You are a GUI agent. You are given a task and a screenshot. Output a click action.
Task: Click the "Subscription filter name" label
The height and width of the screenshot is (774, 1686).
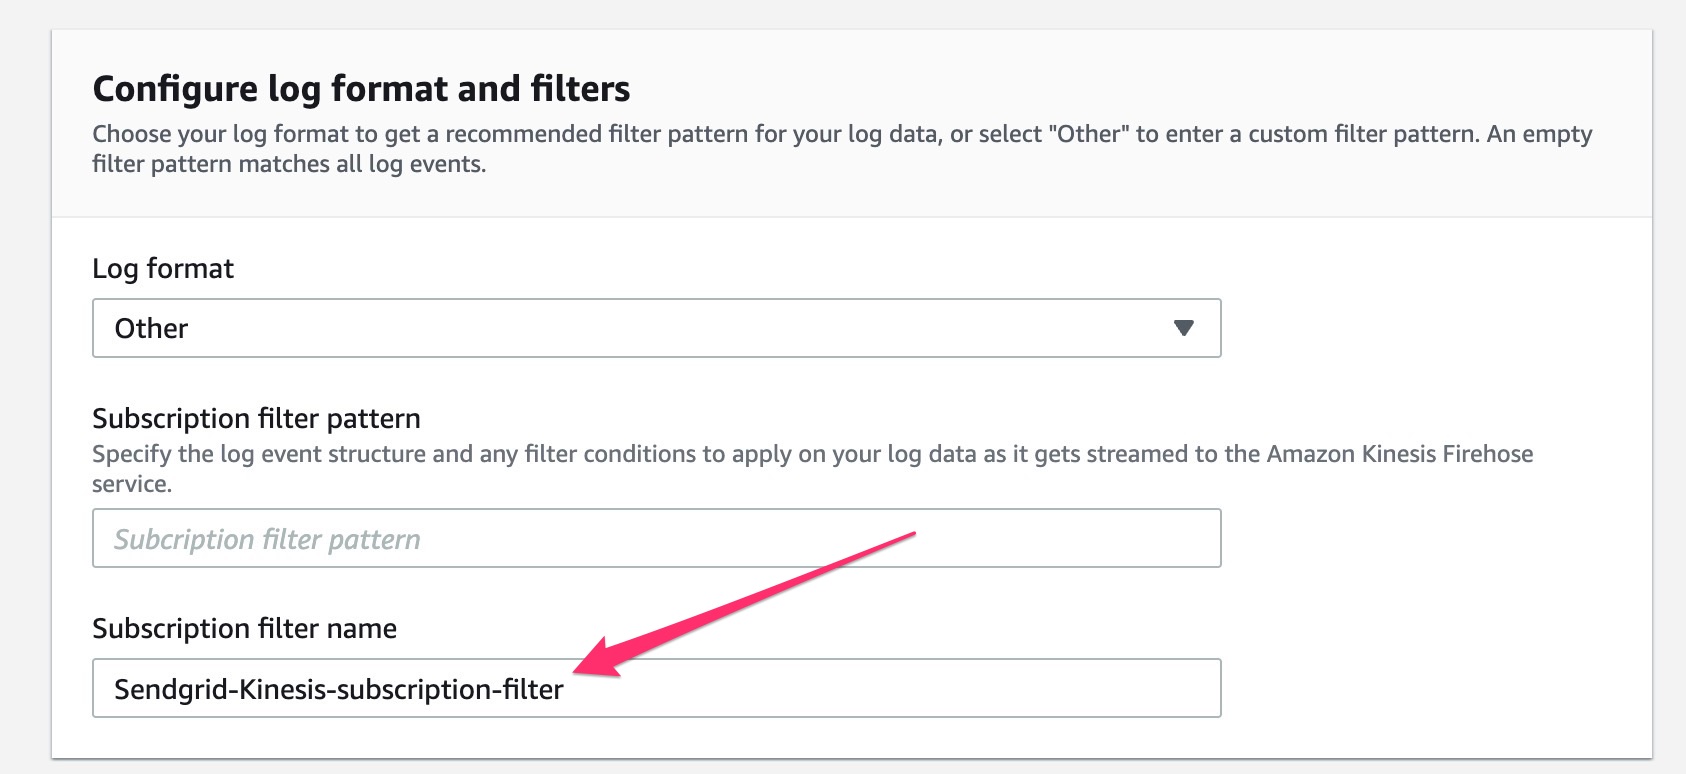[x=244, y=628]
